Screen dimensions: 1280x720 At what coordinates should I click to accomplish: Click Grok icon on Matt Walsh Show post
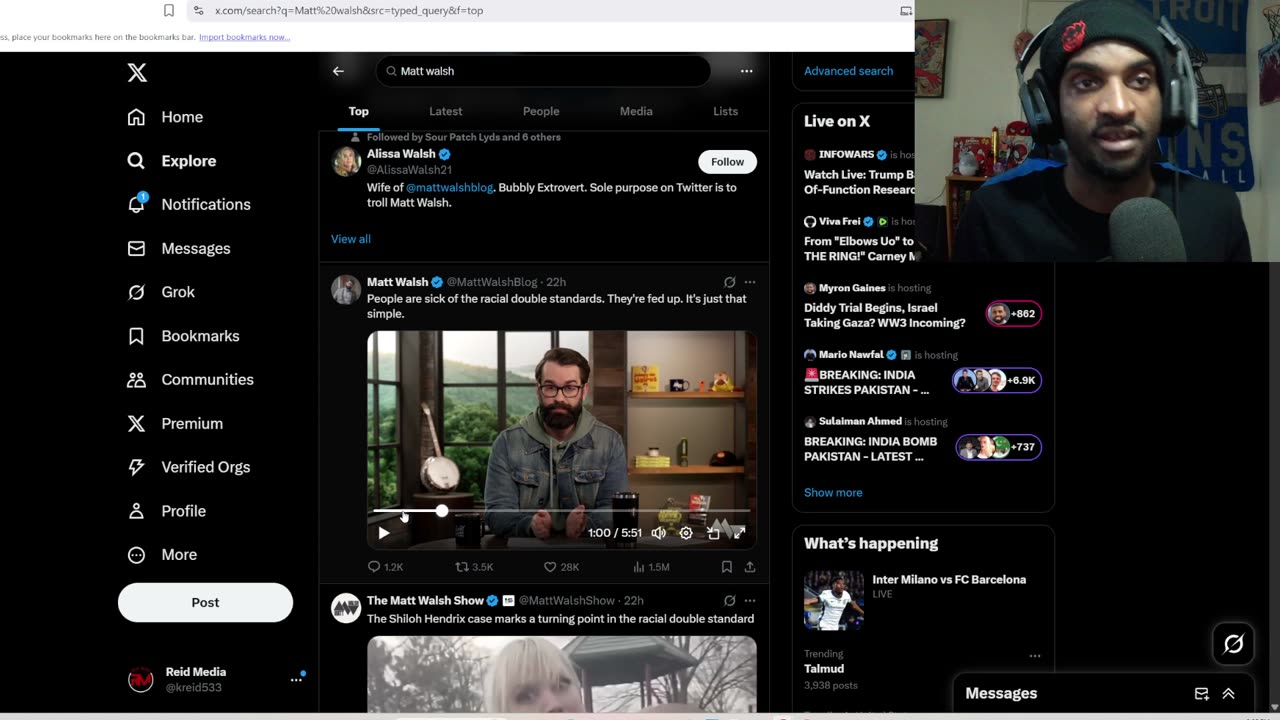coord(729,601)
